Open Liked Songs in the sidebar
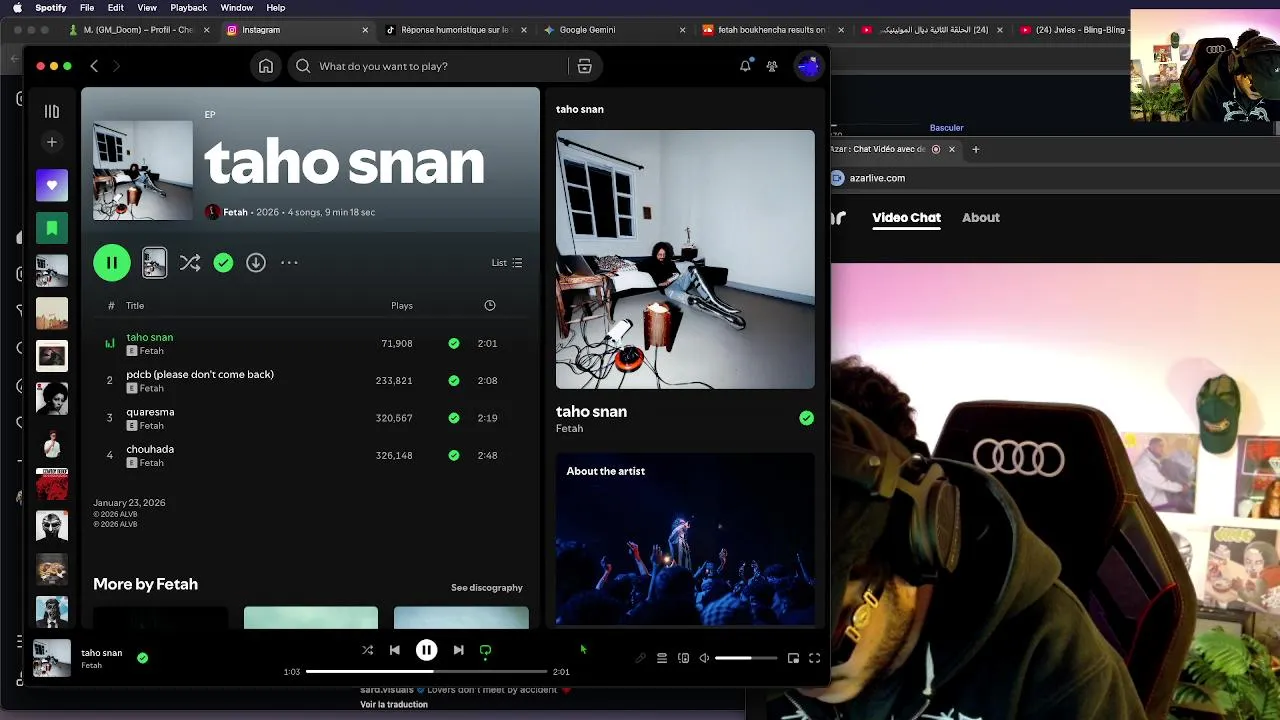The height and width of the screenshot is (720, 1280). (52, 185)
